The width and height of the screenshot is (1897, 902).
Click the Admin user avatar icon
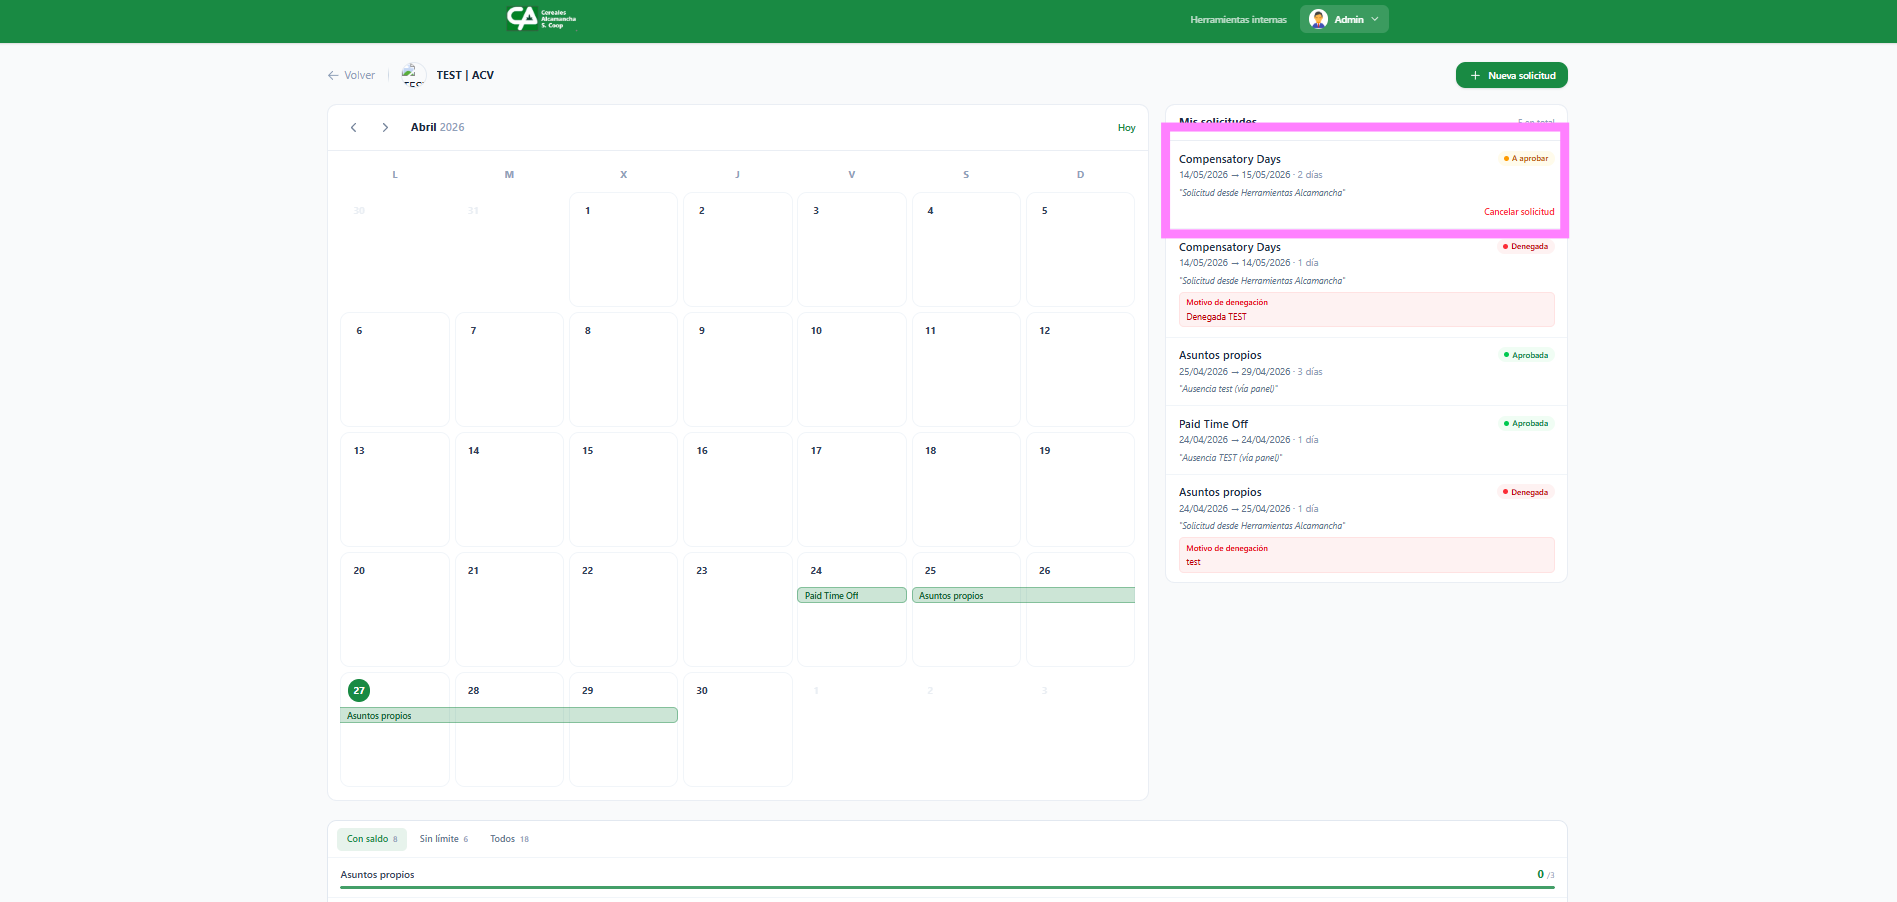(x=1318, y=19)
